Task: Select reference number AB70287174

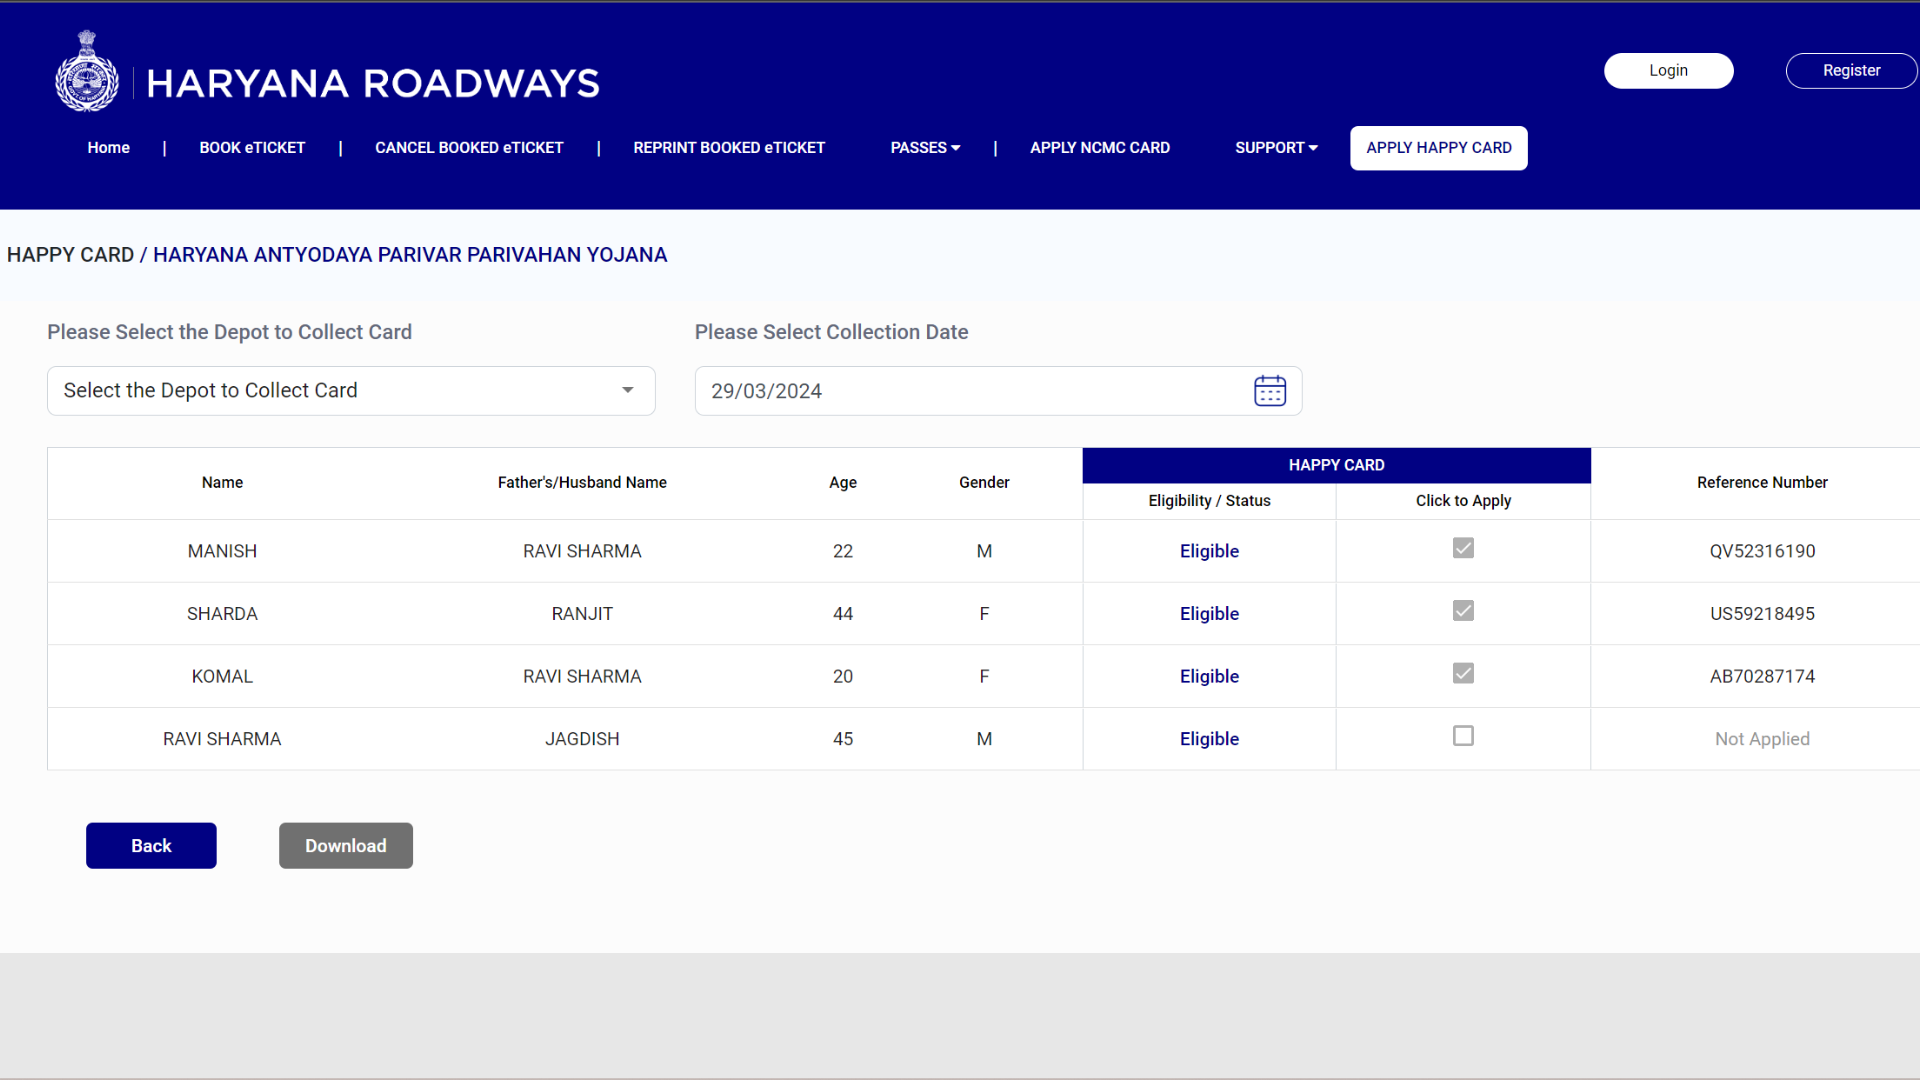Action: click(x=1762, y=676)
